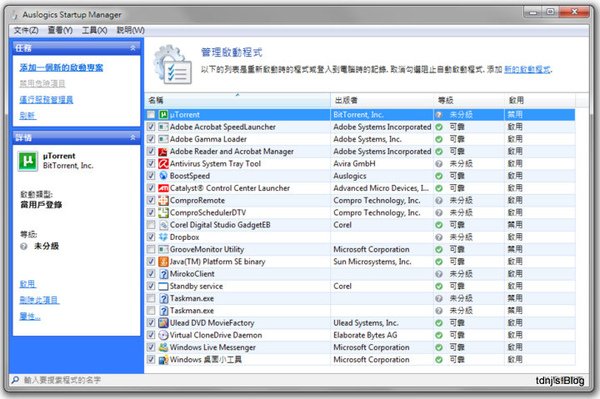Click the Java(TM) Platform SE binary icon
600x399 pixels.
(x=163, y=262)
